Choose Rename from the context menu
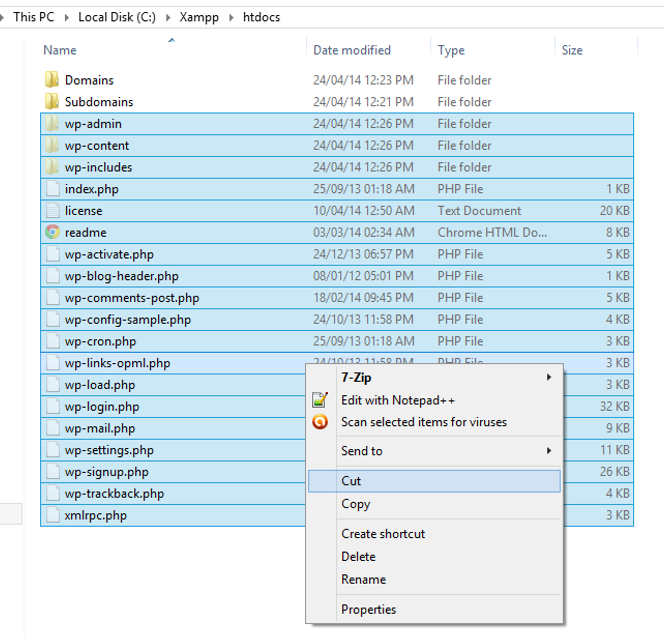The width and height of the screenshot is (664, 638). coord(434,579)
